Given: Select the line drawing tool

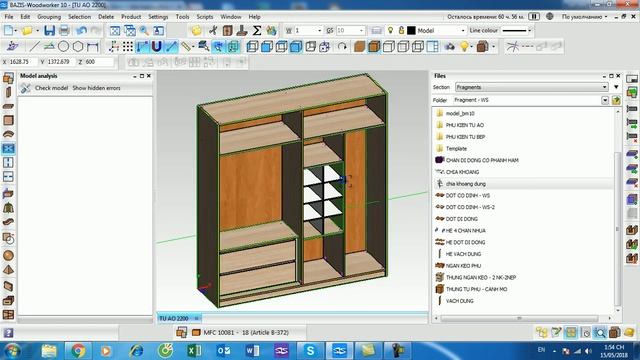Looking at the screenshot, I should (35, 47).
